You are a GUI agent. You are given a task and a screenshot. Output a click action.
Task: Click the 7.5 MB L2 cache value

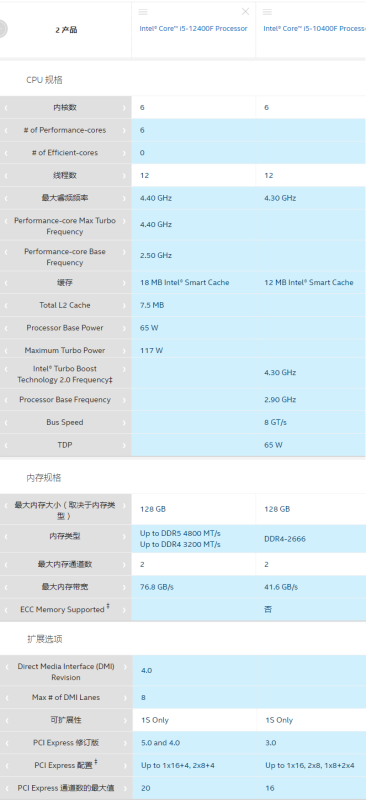click(x=152, y=305)
